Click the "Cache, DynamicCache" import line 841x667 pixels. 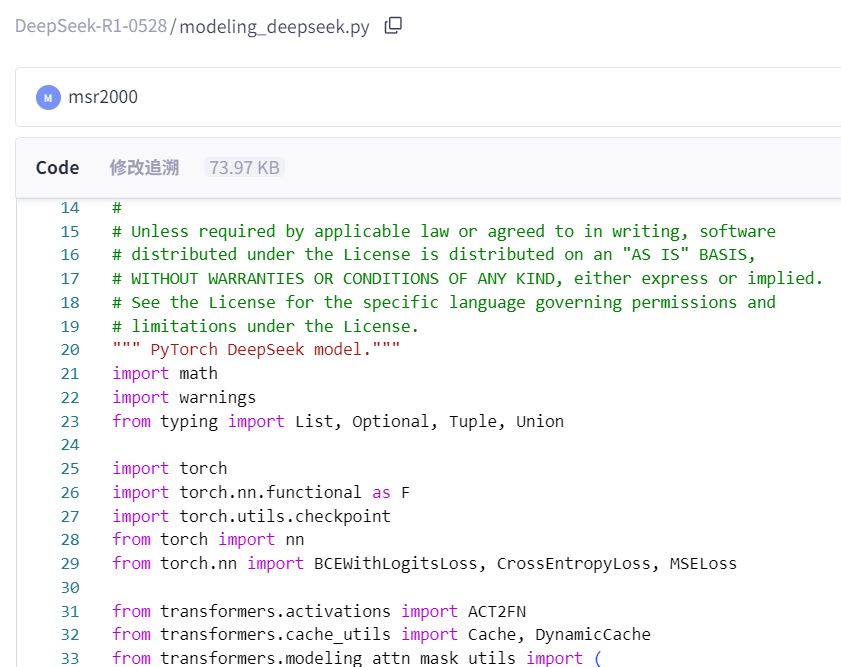tap(381, 634)
